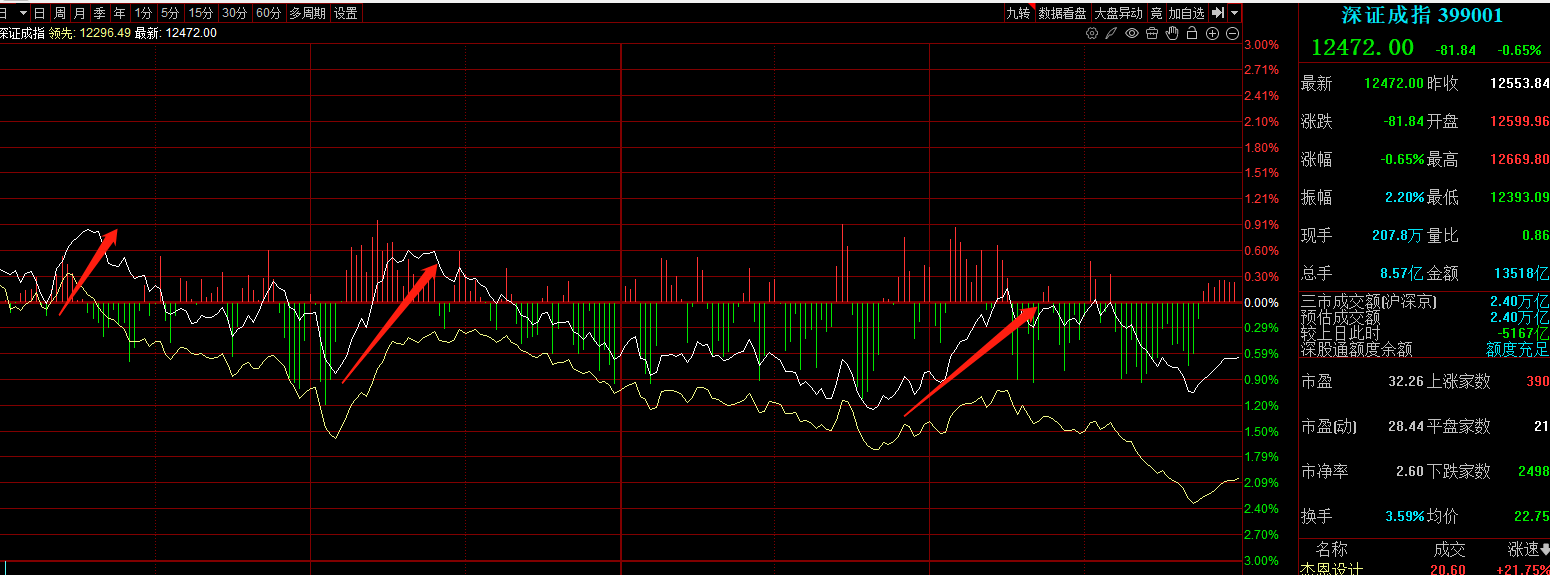Click the 深证成指 label above chart
Screen dimensions: 1550x575
coord(22,33)
